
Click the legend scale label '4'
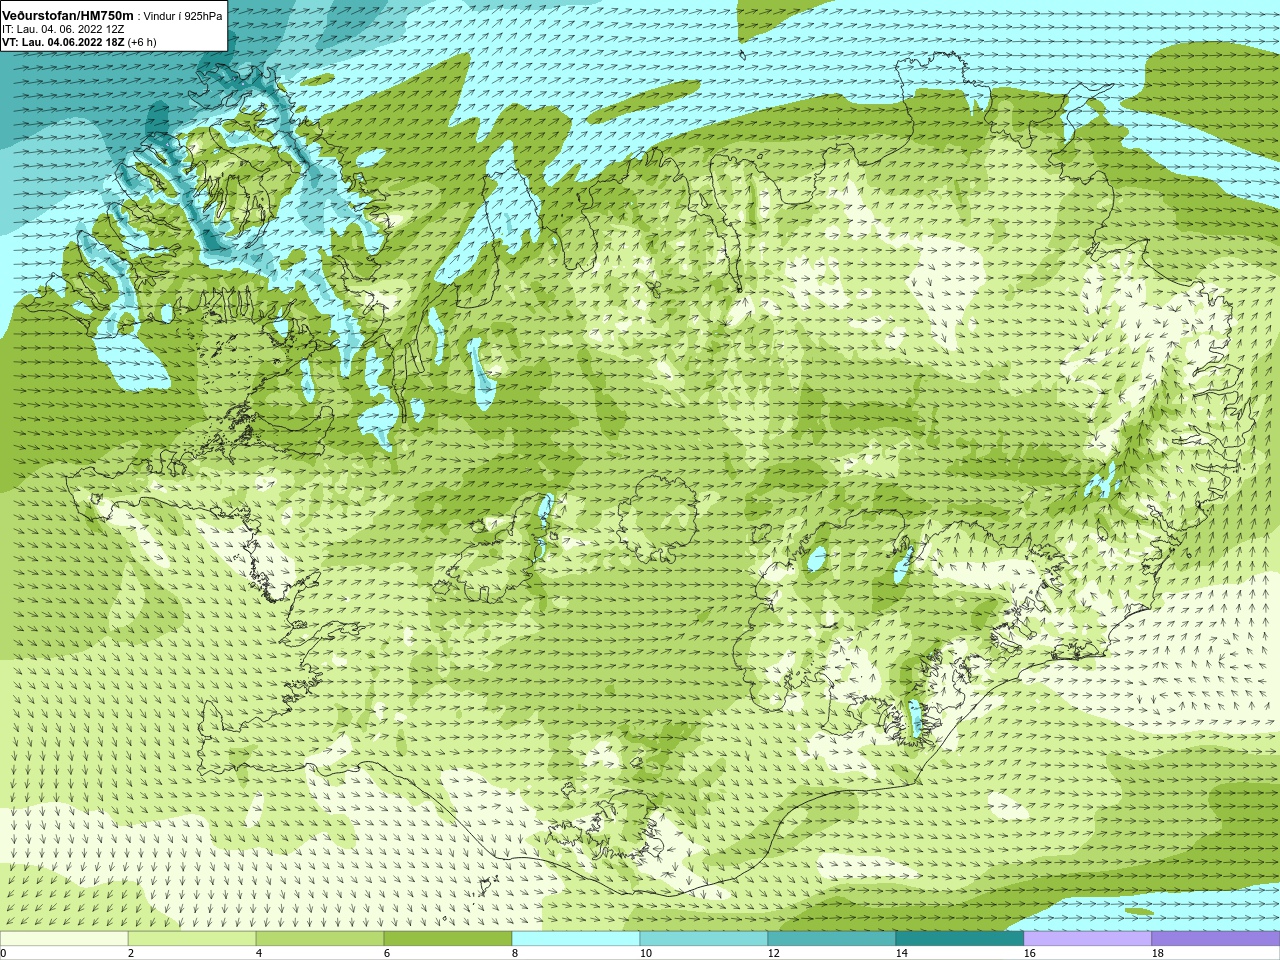[259, 953]
